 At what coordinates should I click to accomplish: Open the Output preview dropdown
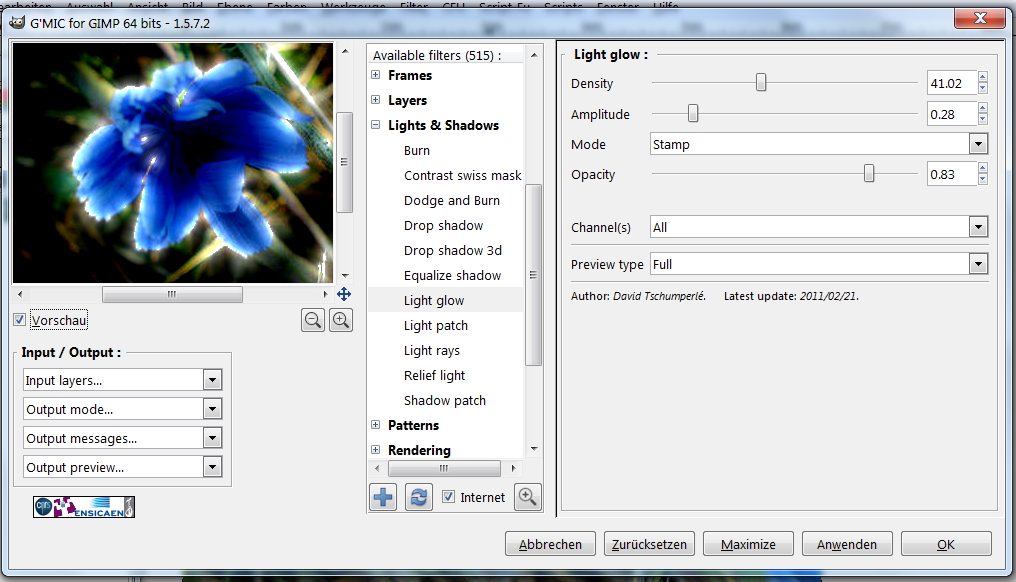point(122,467)
